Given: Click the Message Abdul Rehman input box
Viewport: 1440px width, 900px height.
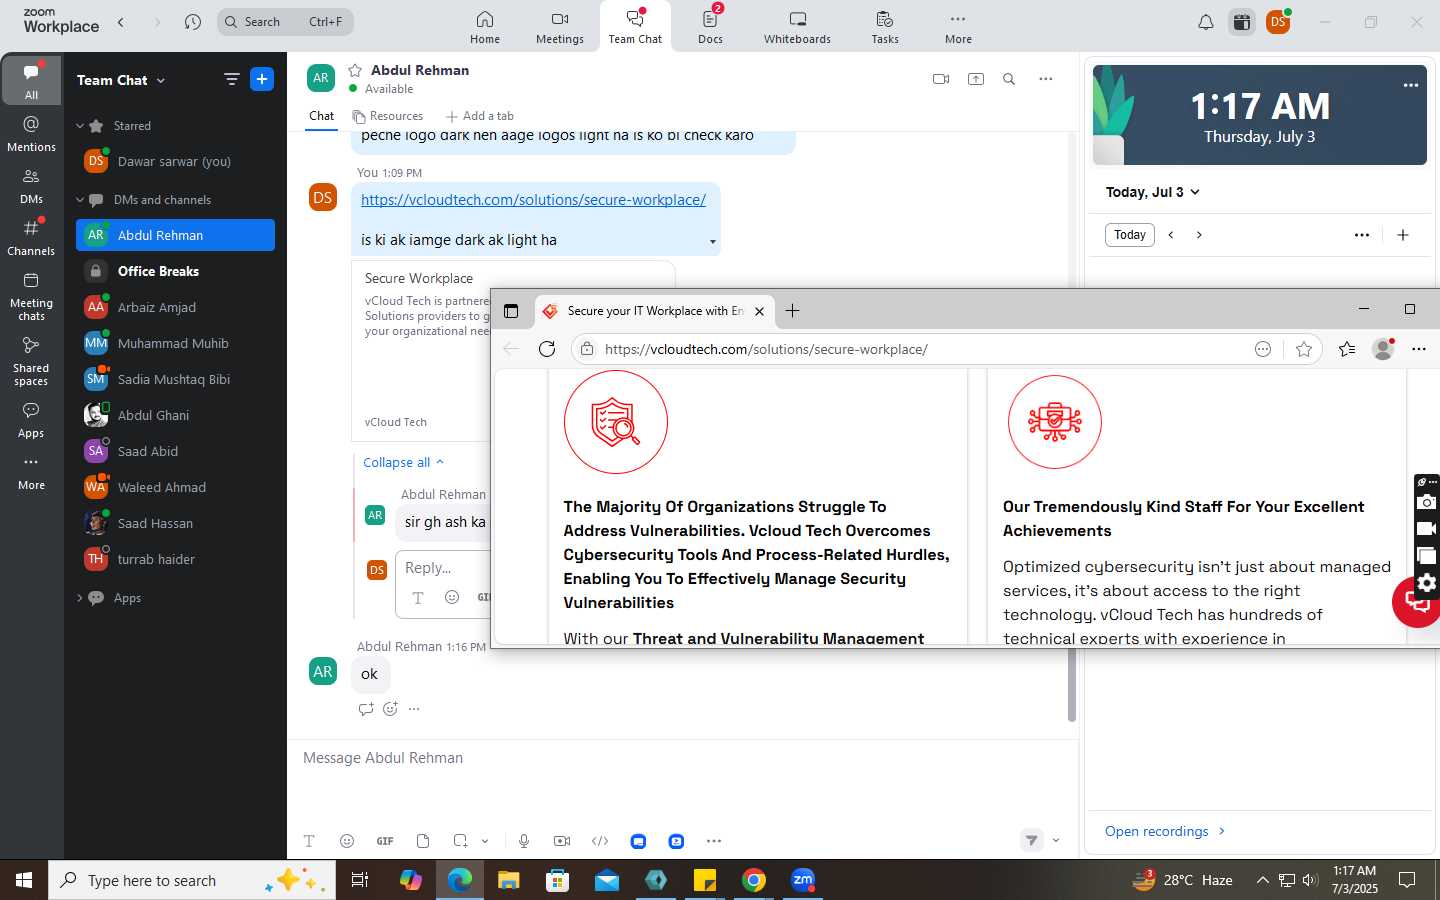Looking at the screenshot, I should coord(682,758).
